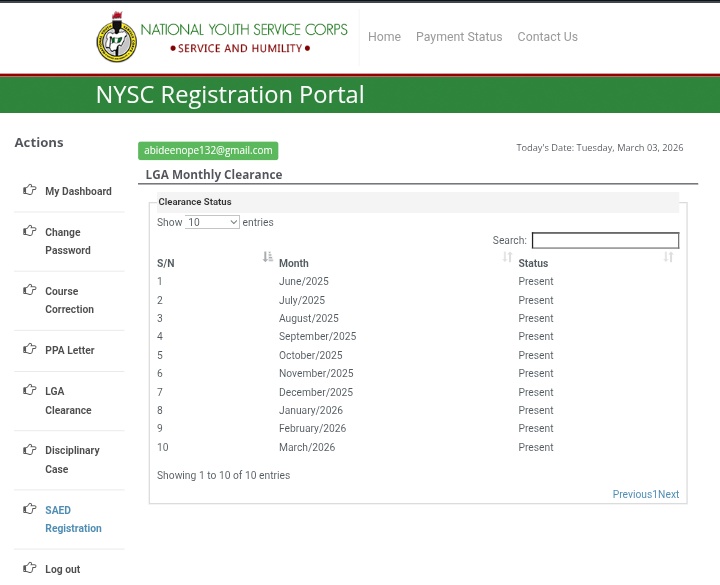Select the July/2025 month cell
Image resolution: width=720 pixels, height=585 pixels.
click(x=302, y=300)
